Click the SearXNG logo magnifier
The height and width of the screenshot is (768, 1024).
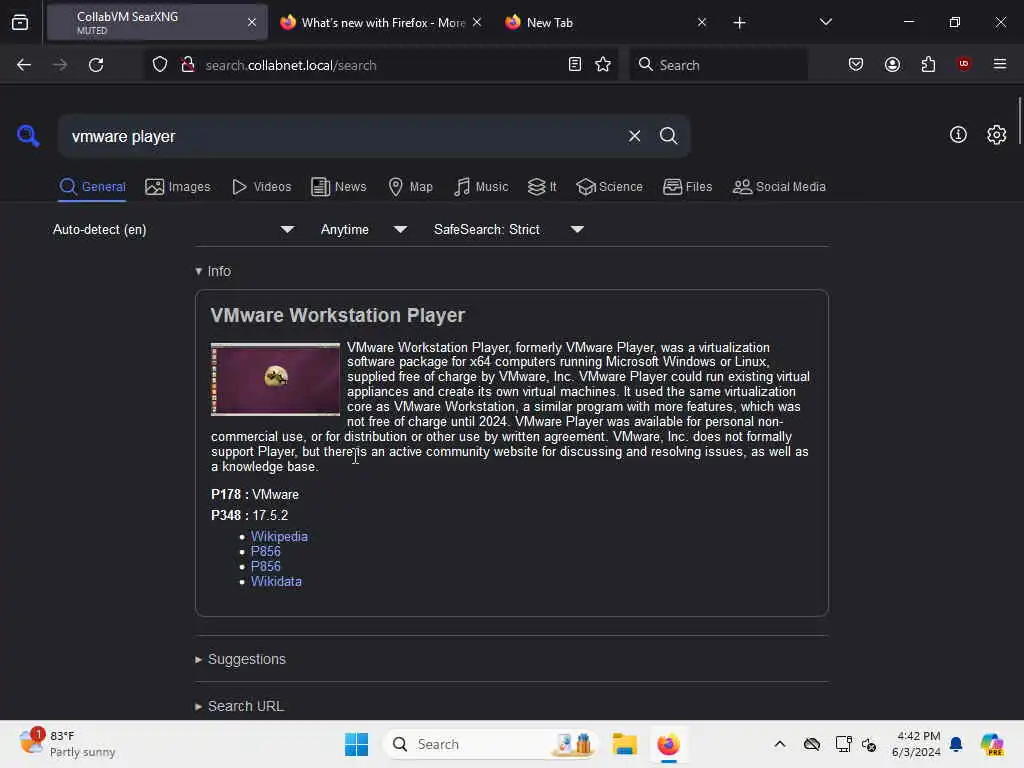[28, 136]
